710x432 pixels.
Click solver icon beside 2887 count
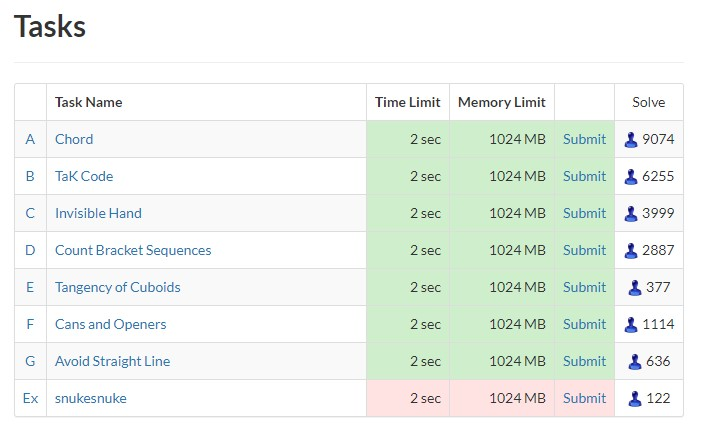[631, 250]
